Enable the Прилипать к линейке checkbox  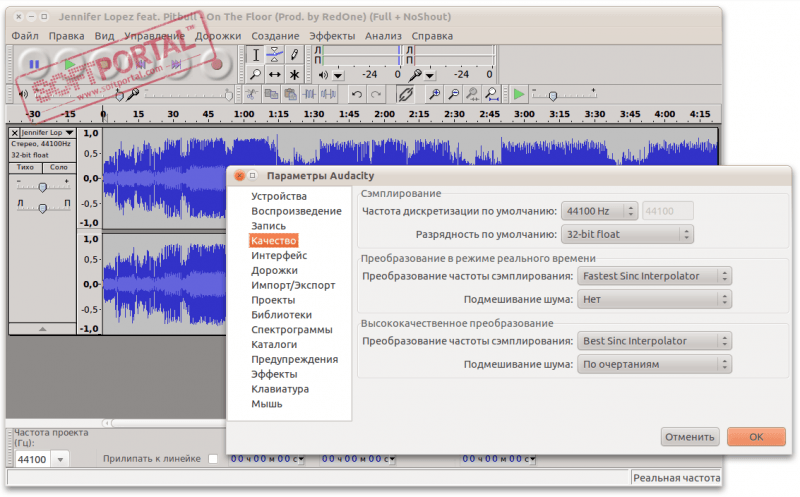(212, 459)
